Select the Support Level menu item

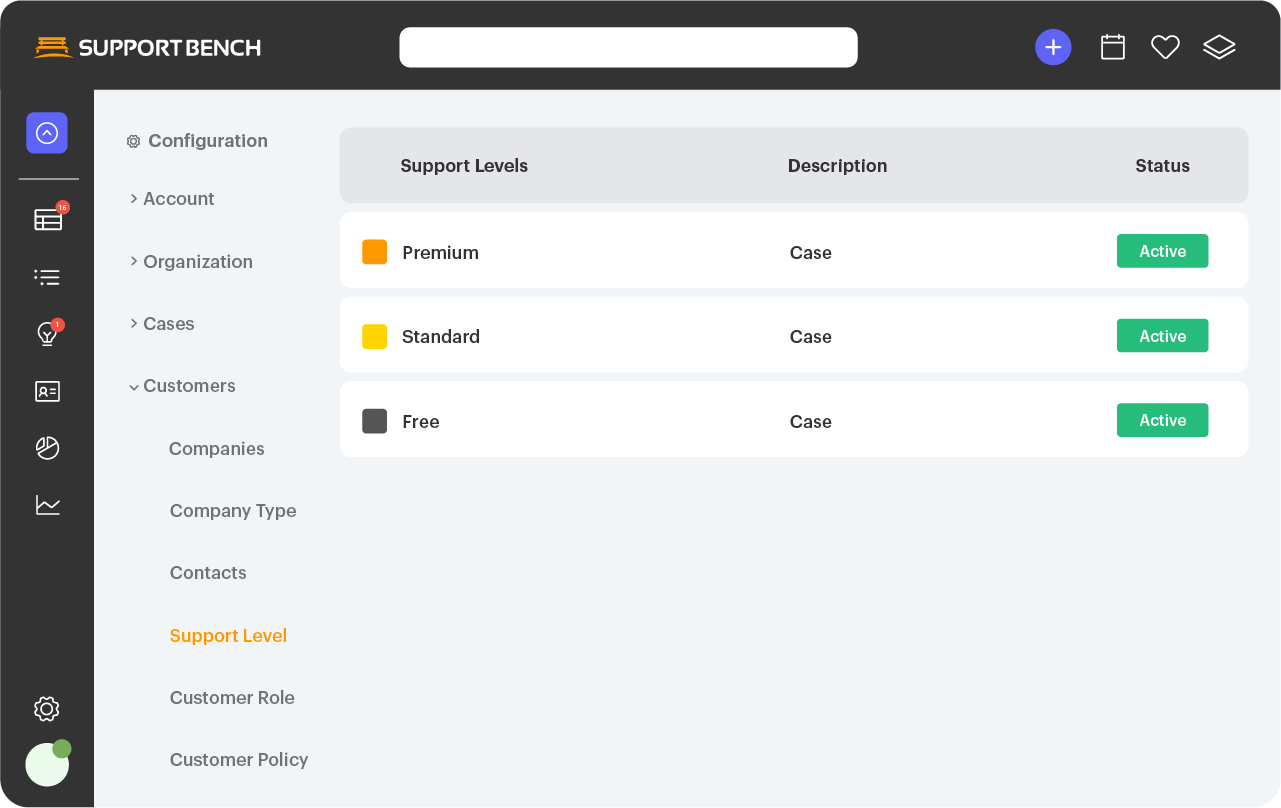point(228,635)
